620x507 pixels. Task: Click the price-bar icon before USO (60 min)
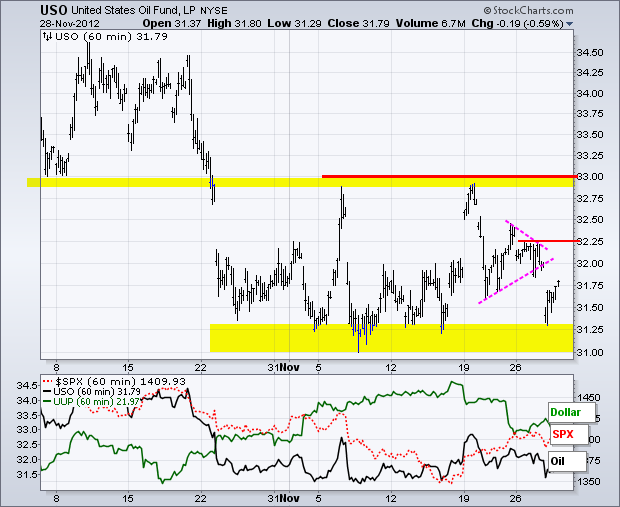pyautogui.click(x=47, y=37)
